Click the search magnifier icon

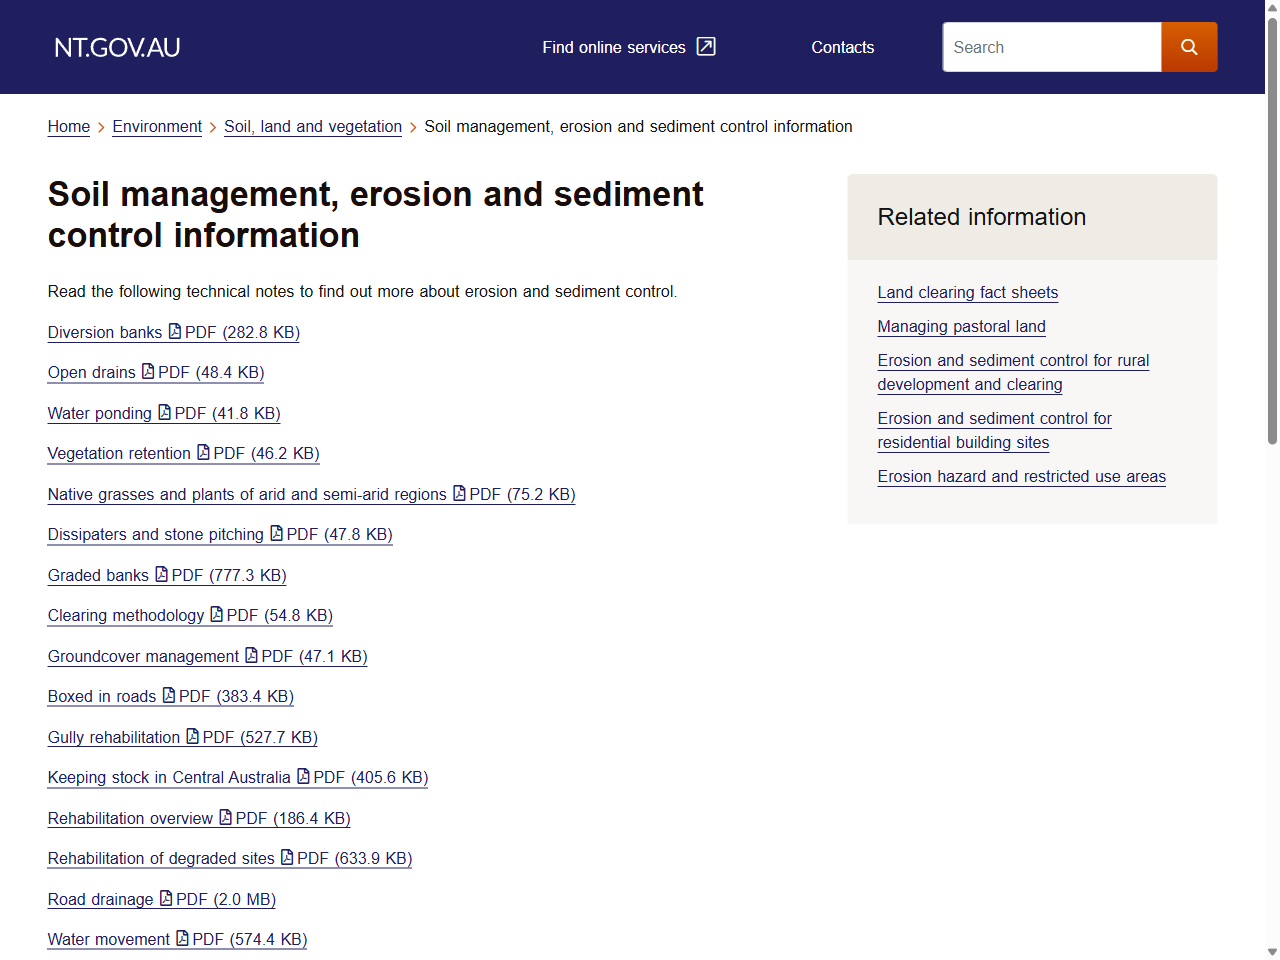tap(1189, 47)
